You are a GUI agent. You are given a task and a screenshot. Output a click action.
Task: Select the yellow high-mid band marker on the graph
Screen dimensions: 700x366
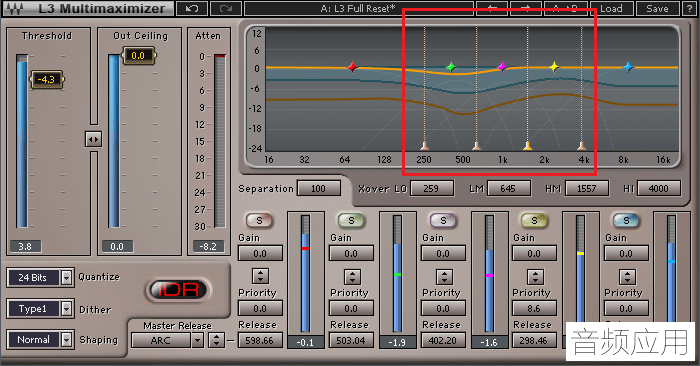554,67
